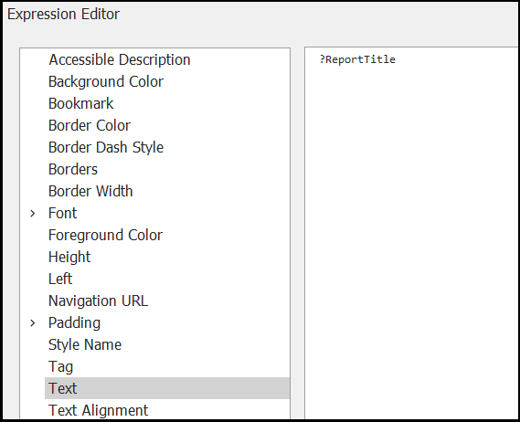Viewport: 520px width, 422px height.
Task: Choose the Bookmark property
Action: click(x=81, y=104)
